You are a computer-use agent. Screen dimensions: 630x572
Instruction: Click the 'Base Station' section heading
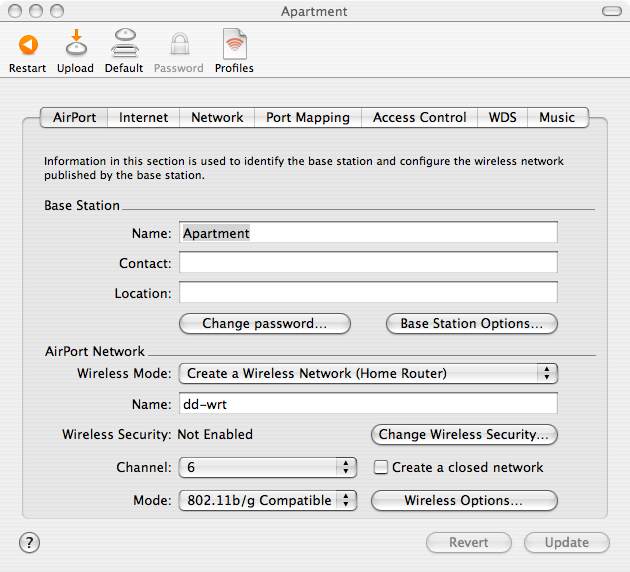click(x=82, y=205)
